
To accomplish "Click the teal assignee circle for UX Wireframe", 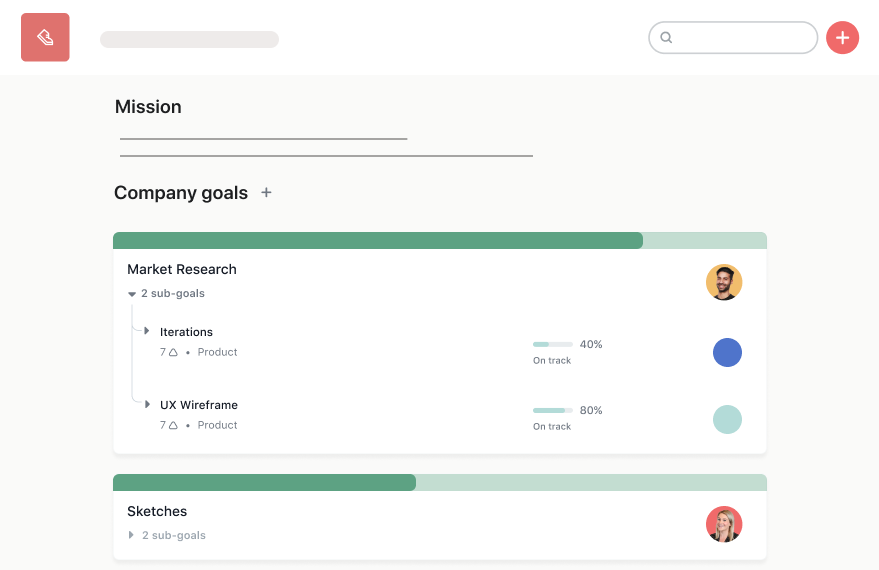I will 727,419.
